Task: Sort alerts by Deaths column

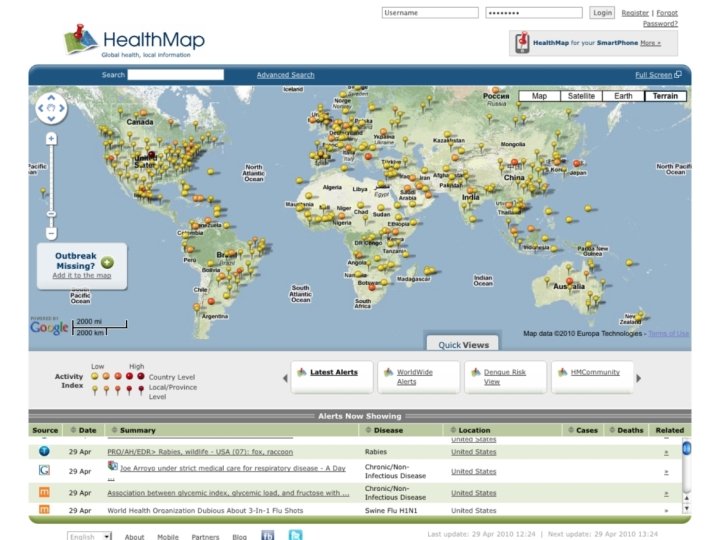Action: coord(626,430)
